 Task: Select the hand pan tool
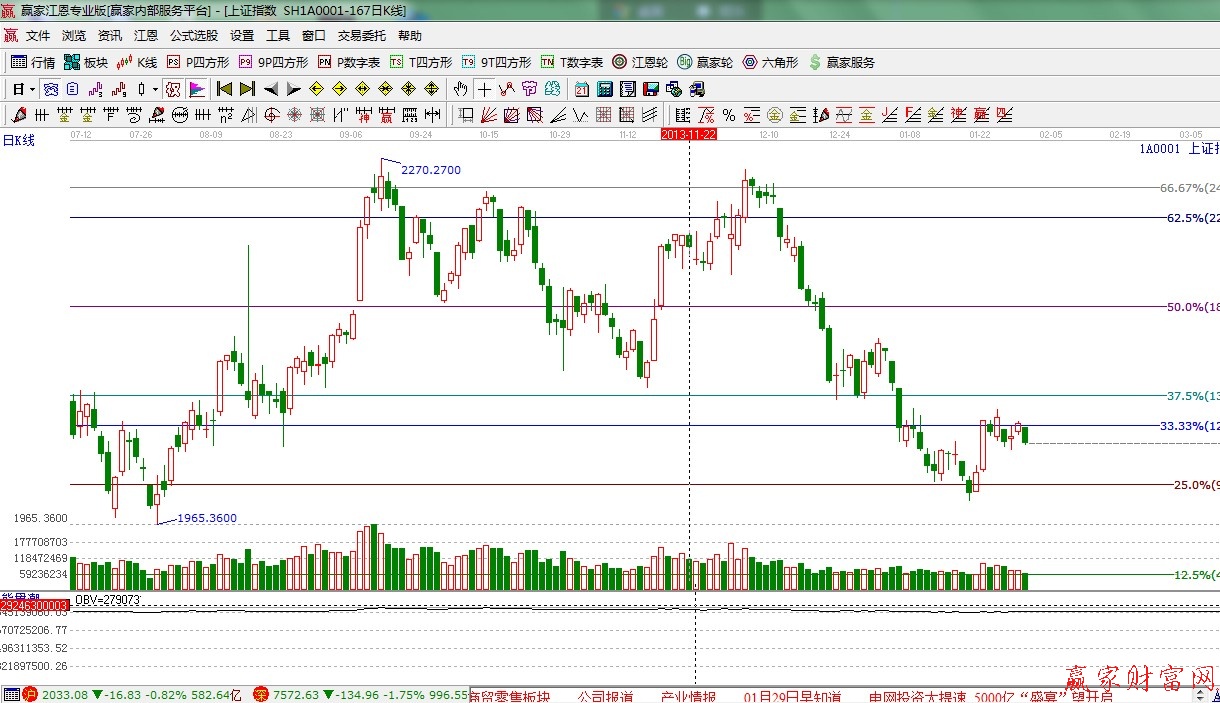tap(460, 89)
